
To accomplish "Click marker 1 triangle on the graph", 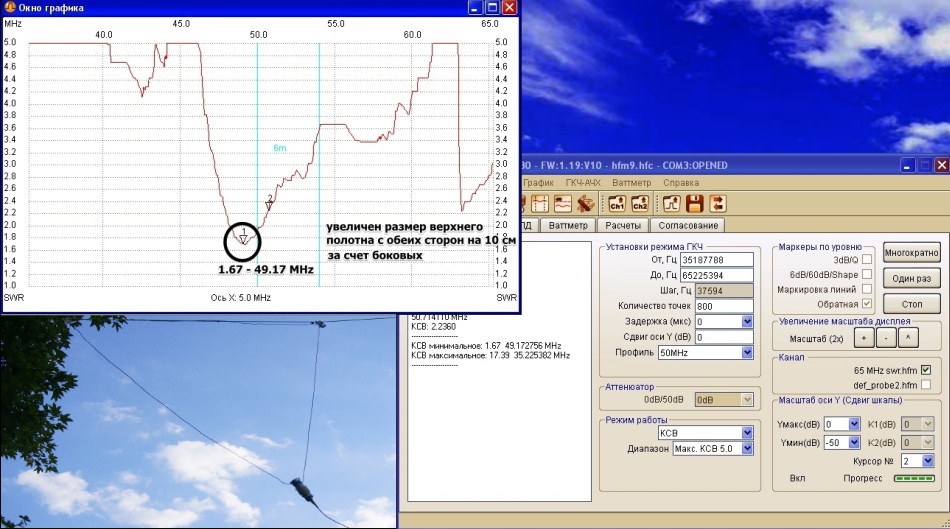I will click(243, 239).
